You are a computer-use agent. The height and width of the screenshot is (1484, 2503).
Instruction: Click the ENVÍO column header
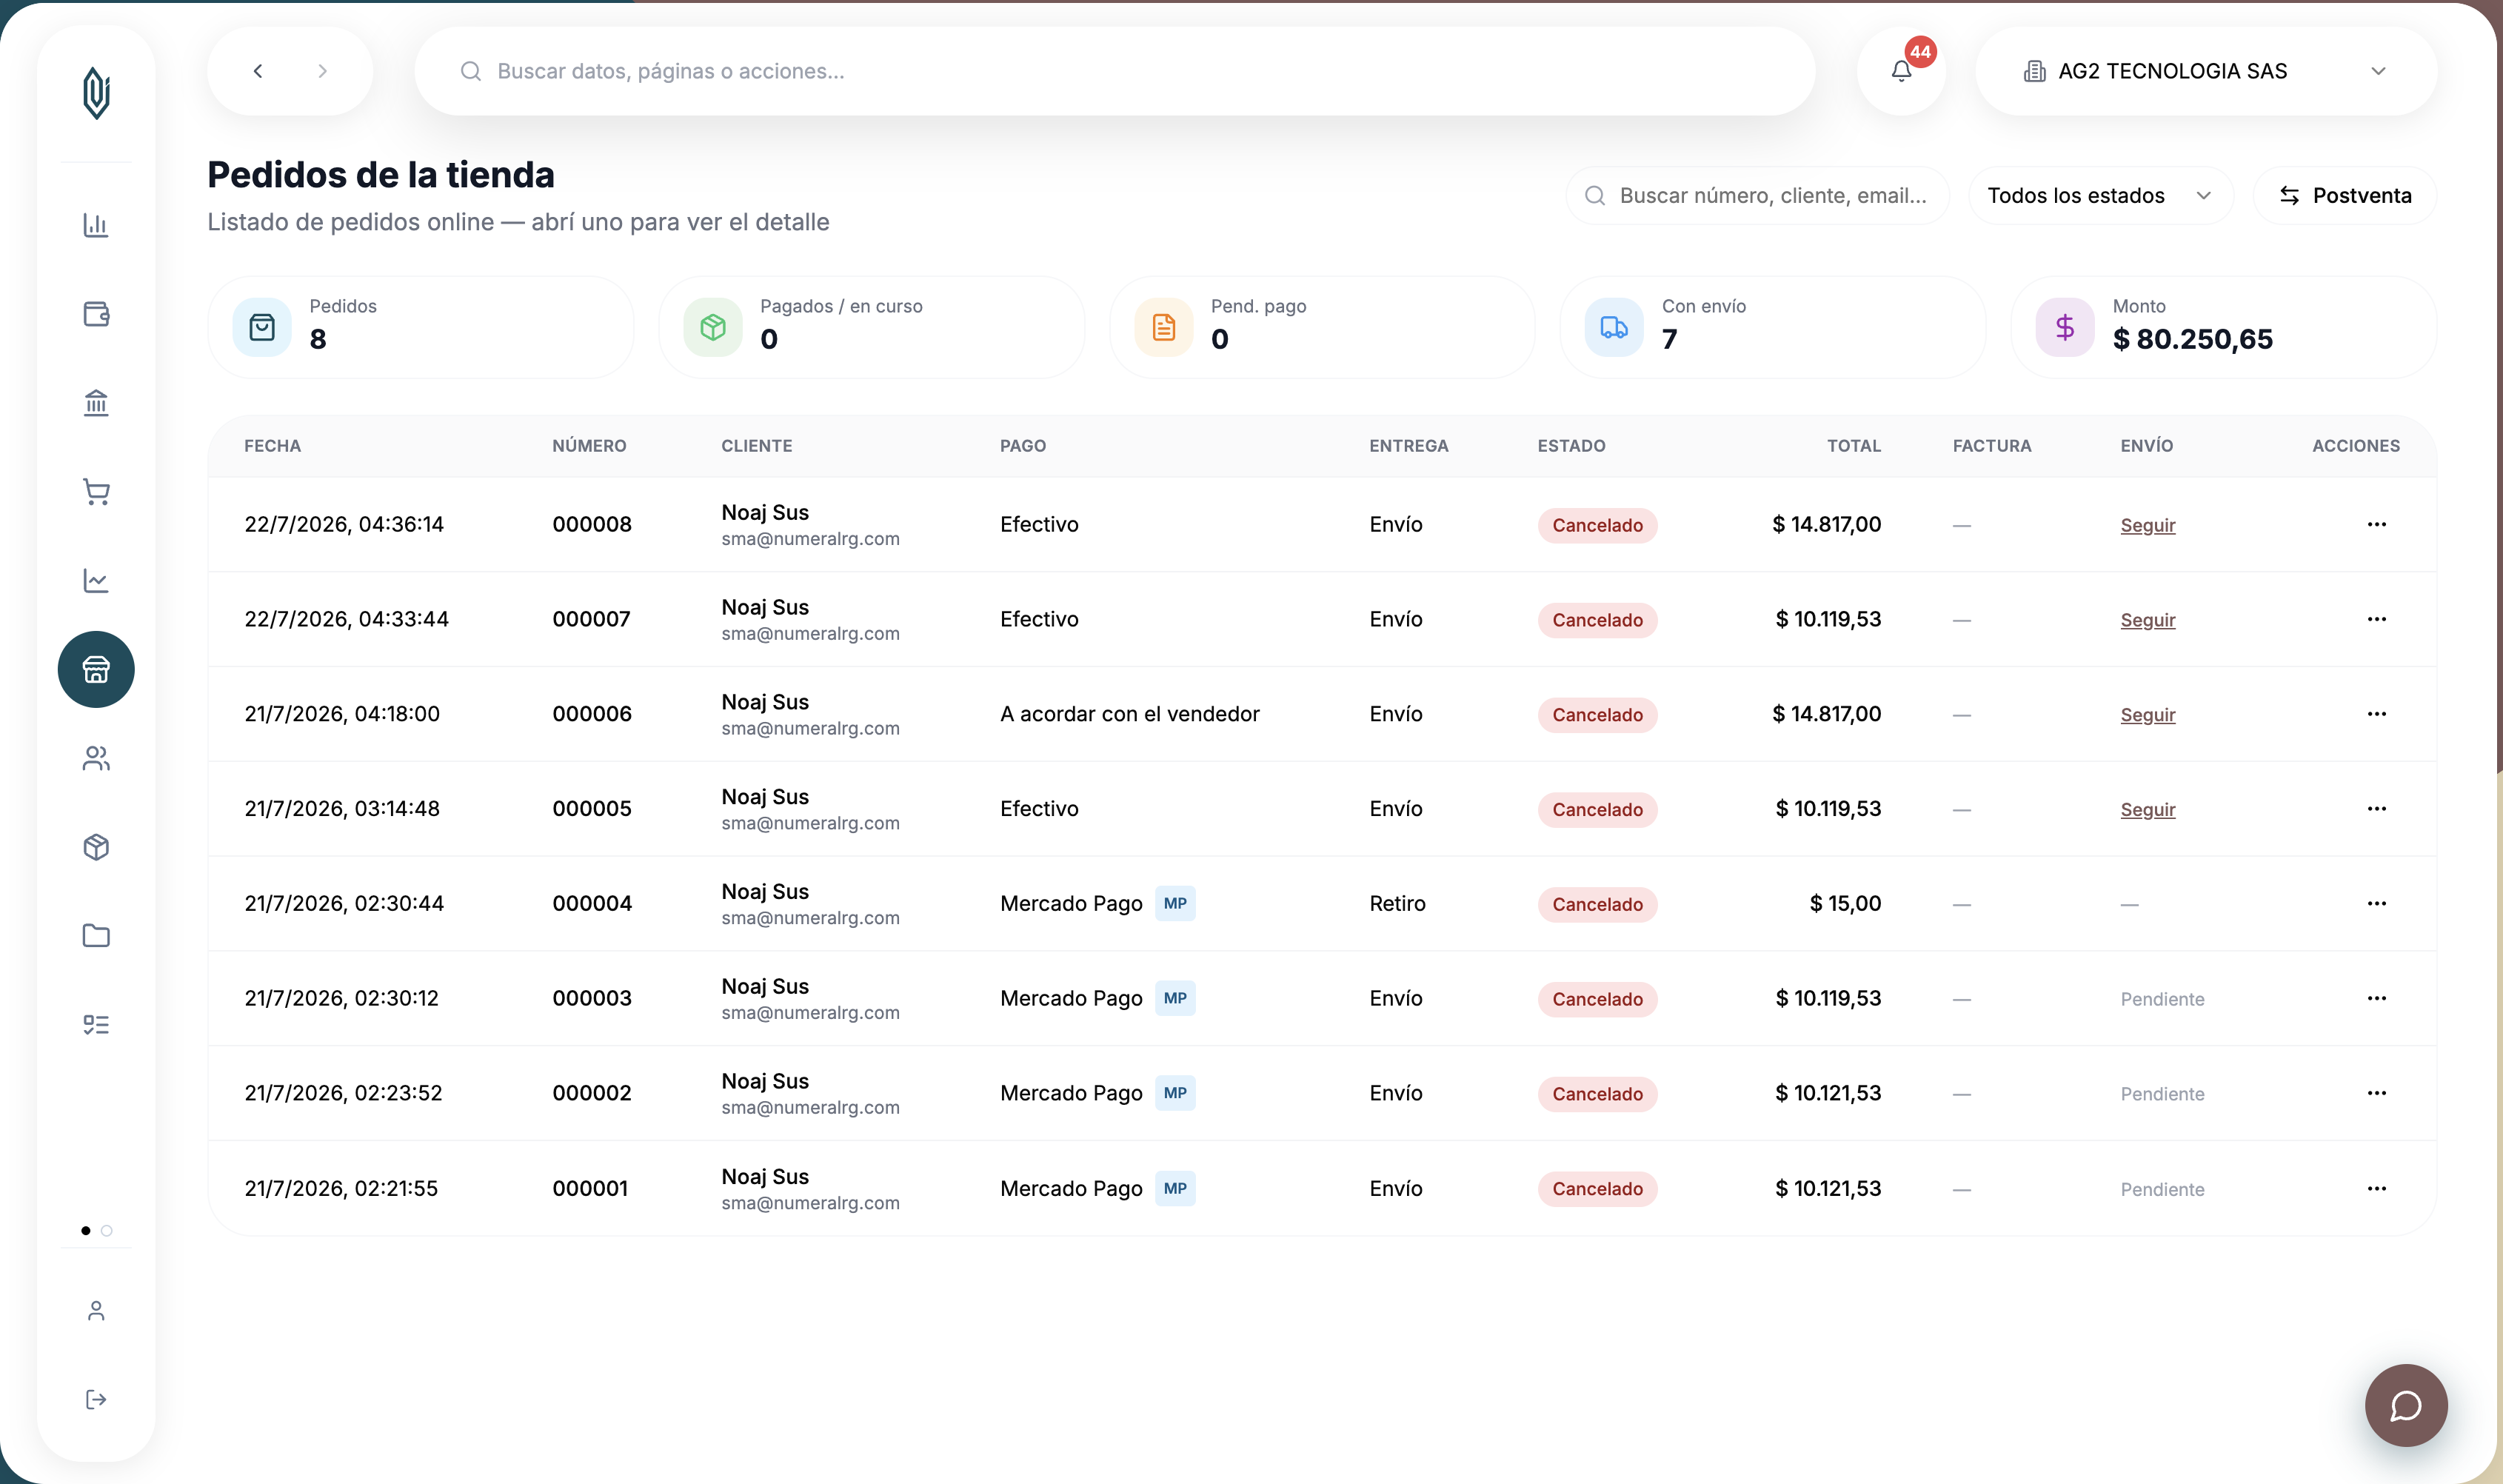2146,446
